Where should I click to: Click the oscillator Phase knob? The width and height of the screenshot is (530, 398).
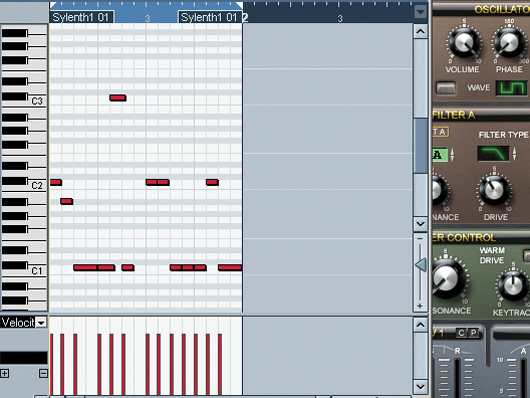[509, 43]
